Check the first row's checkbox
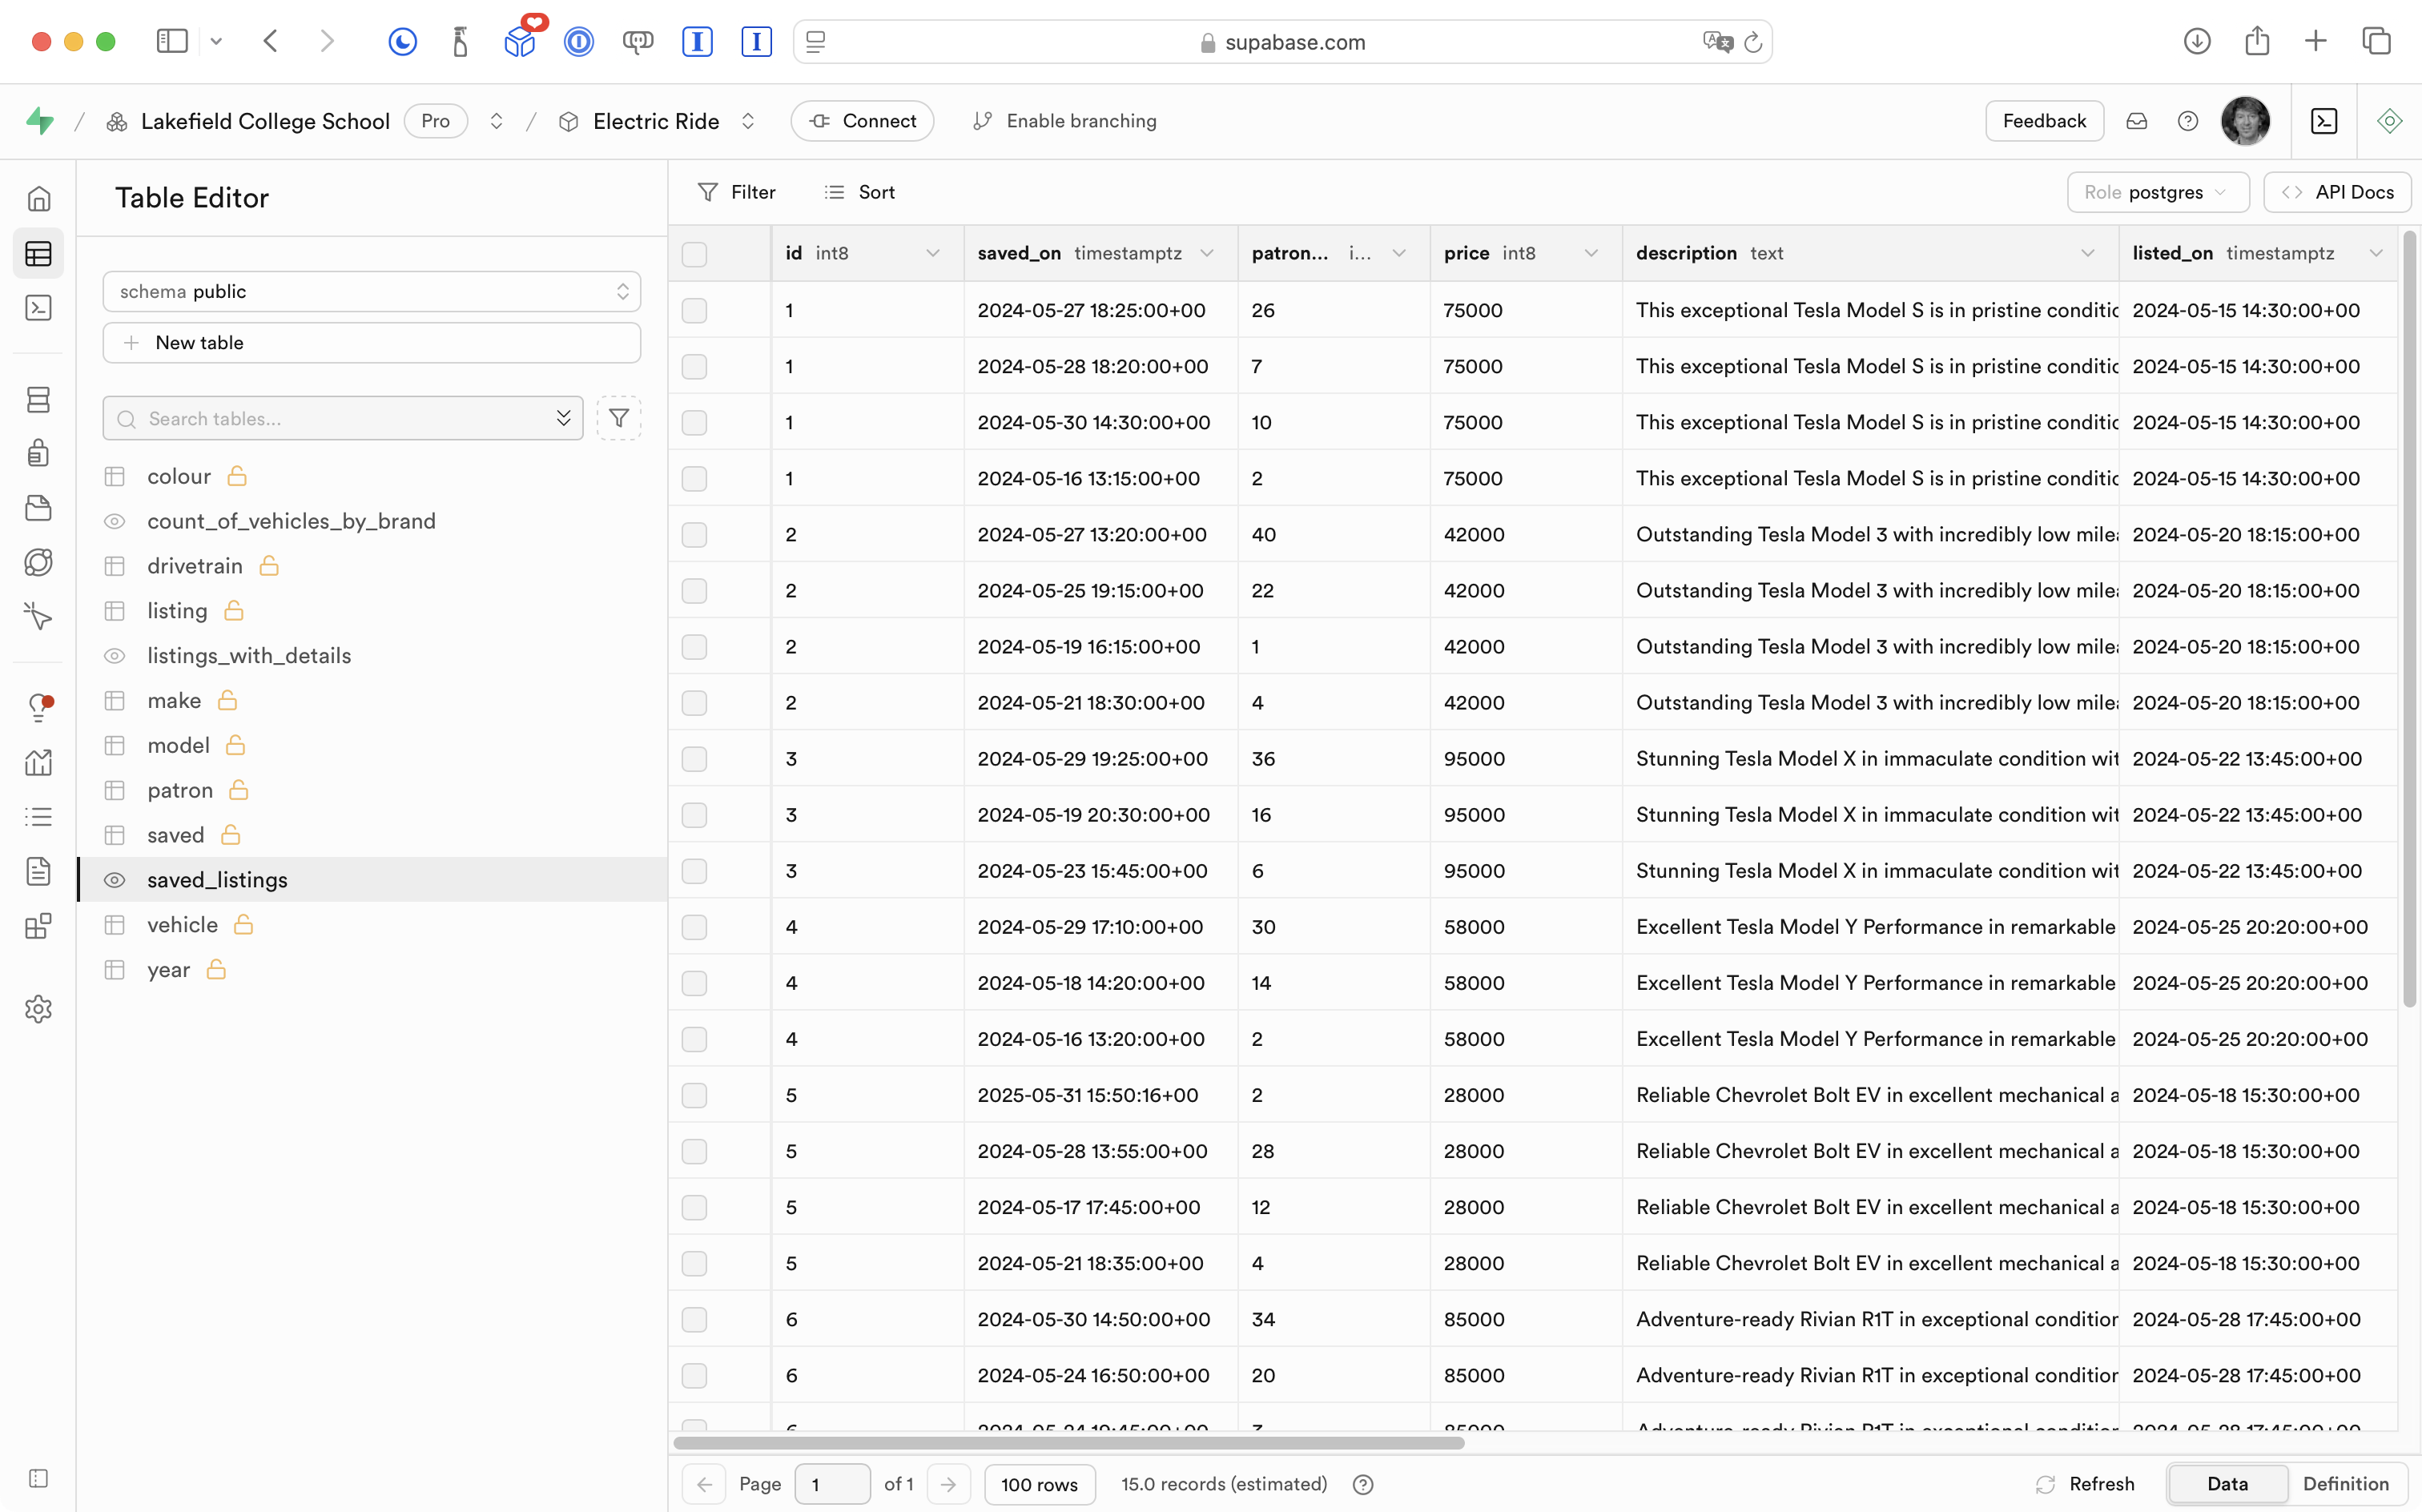 694,310
